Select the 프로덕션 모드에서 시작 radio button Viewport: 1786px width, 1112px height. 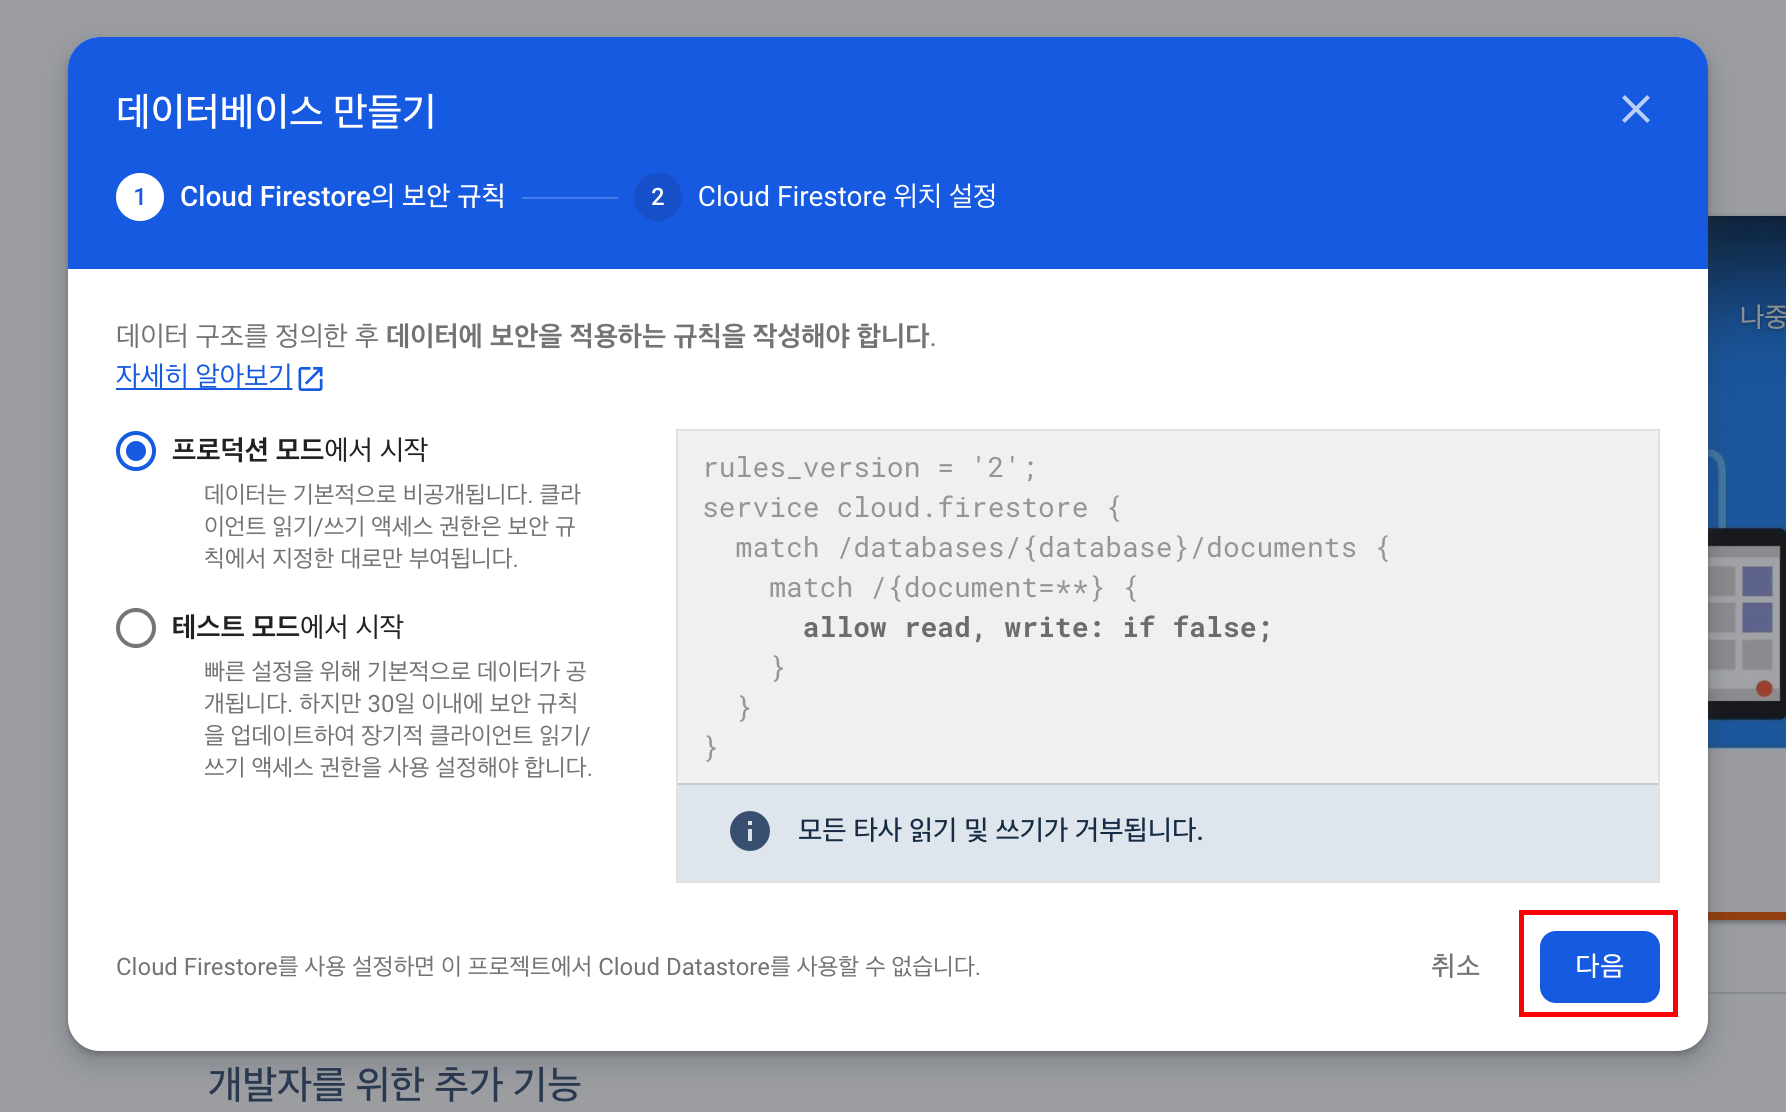pos(136,451)
